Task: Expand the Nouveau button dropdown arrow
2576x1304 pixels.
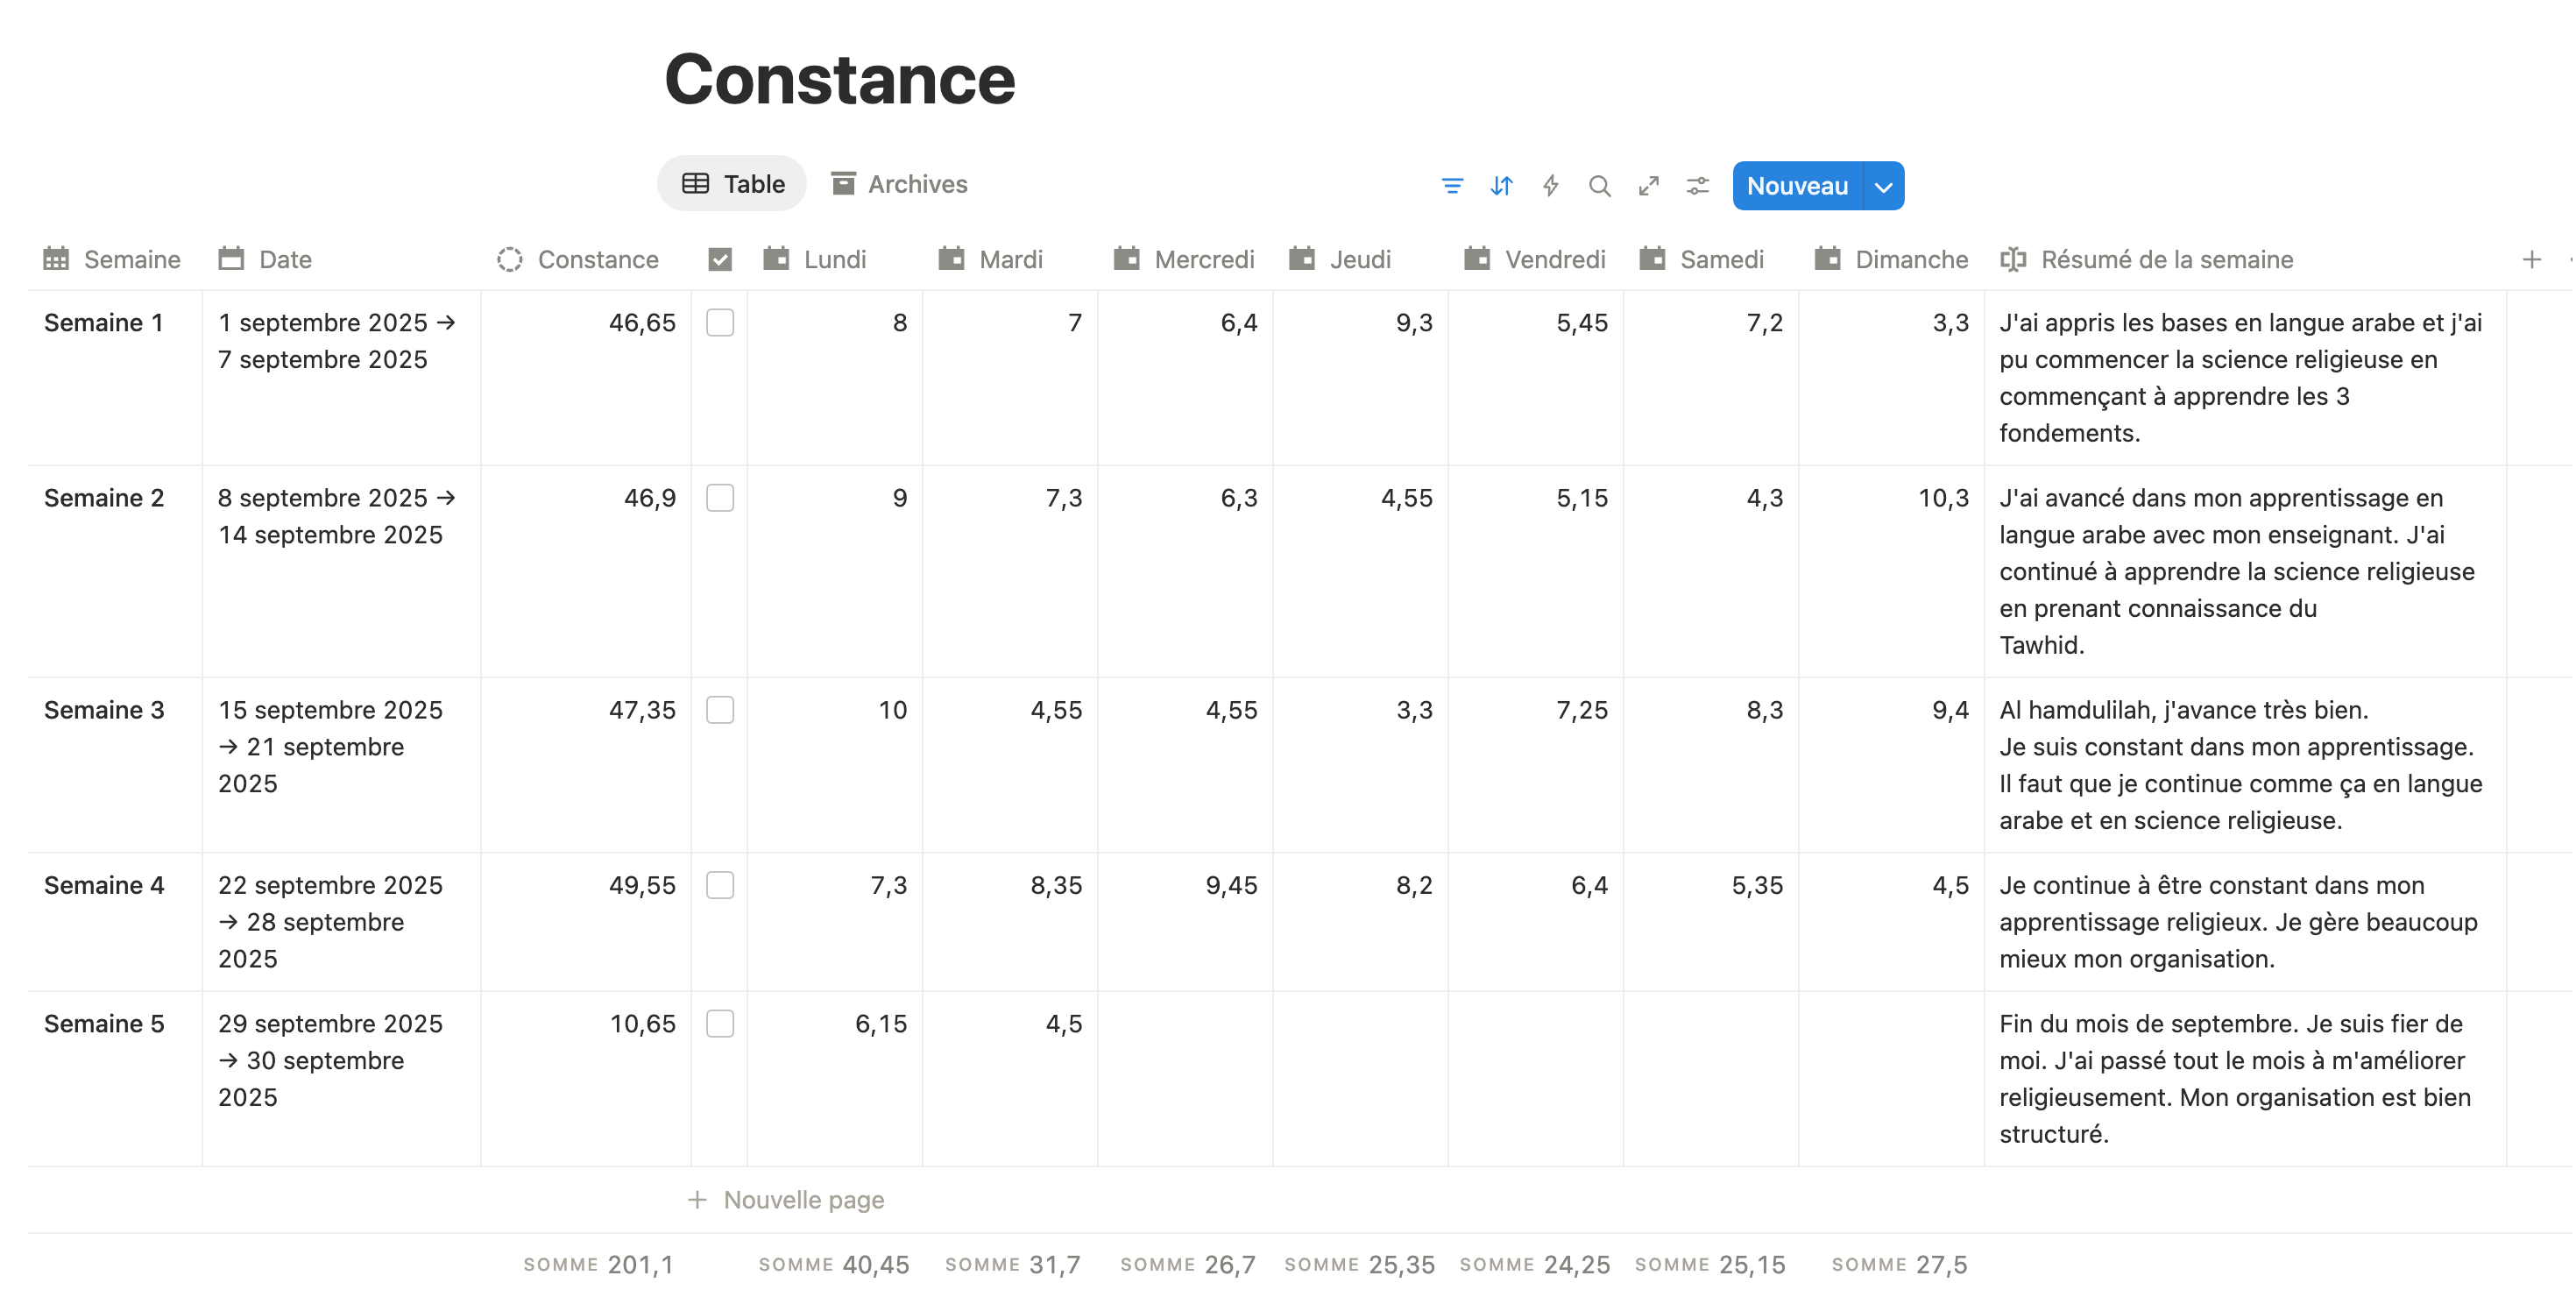Action: click(1883, 187)
